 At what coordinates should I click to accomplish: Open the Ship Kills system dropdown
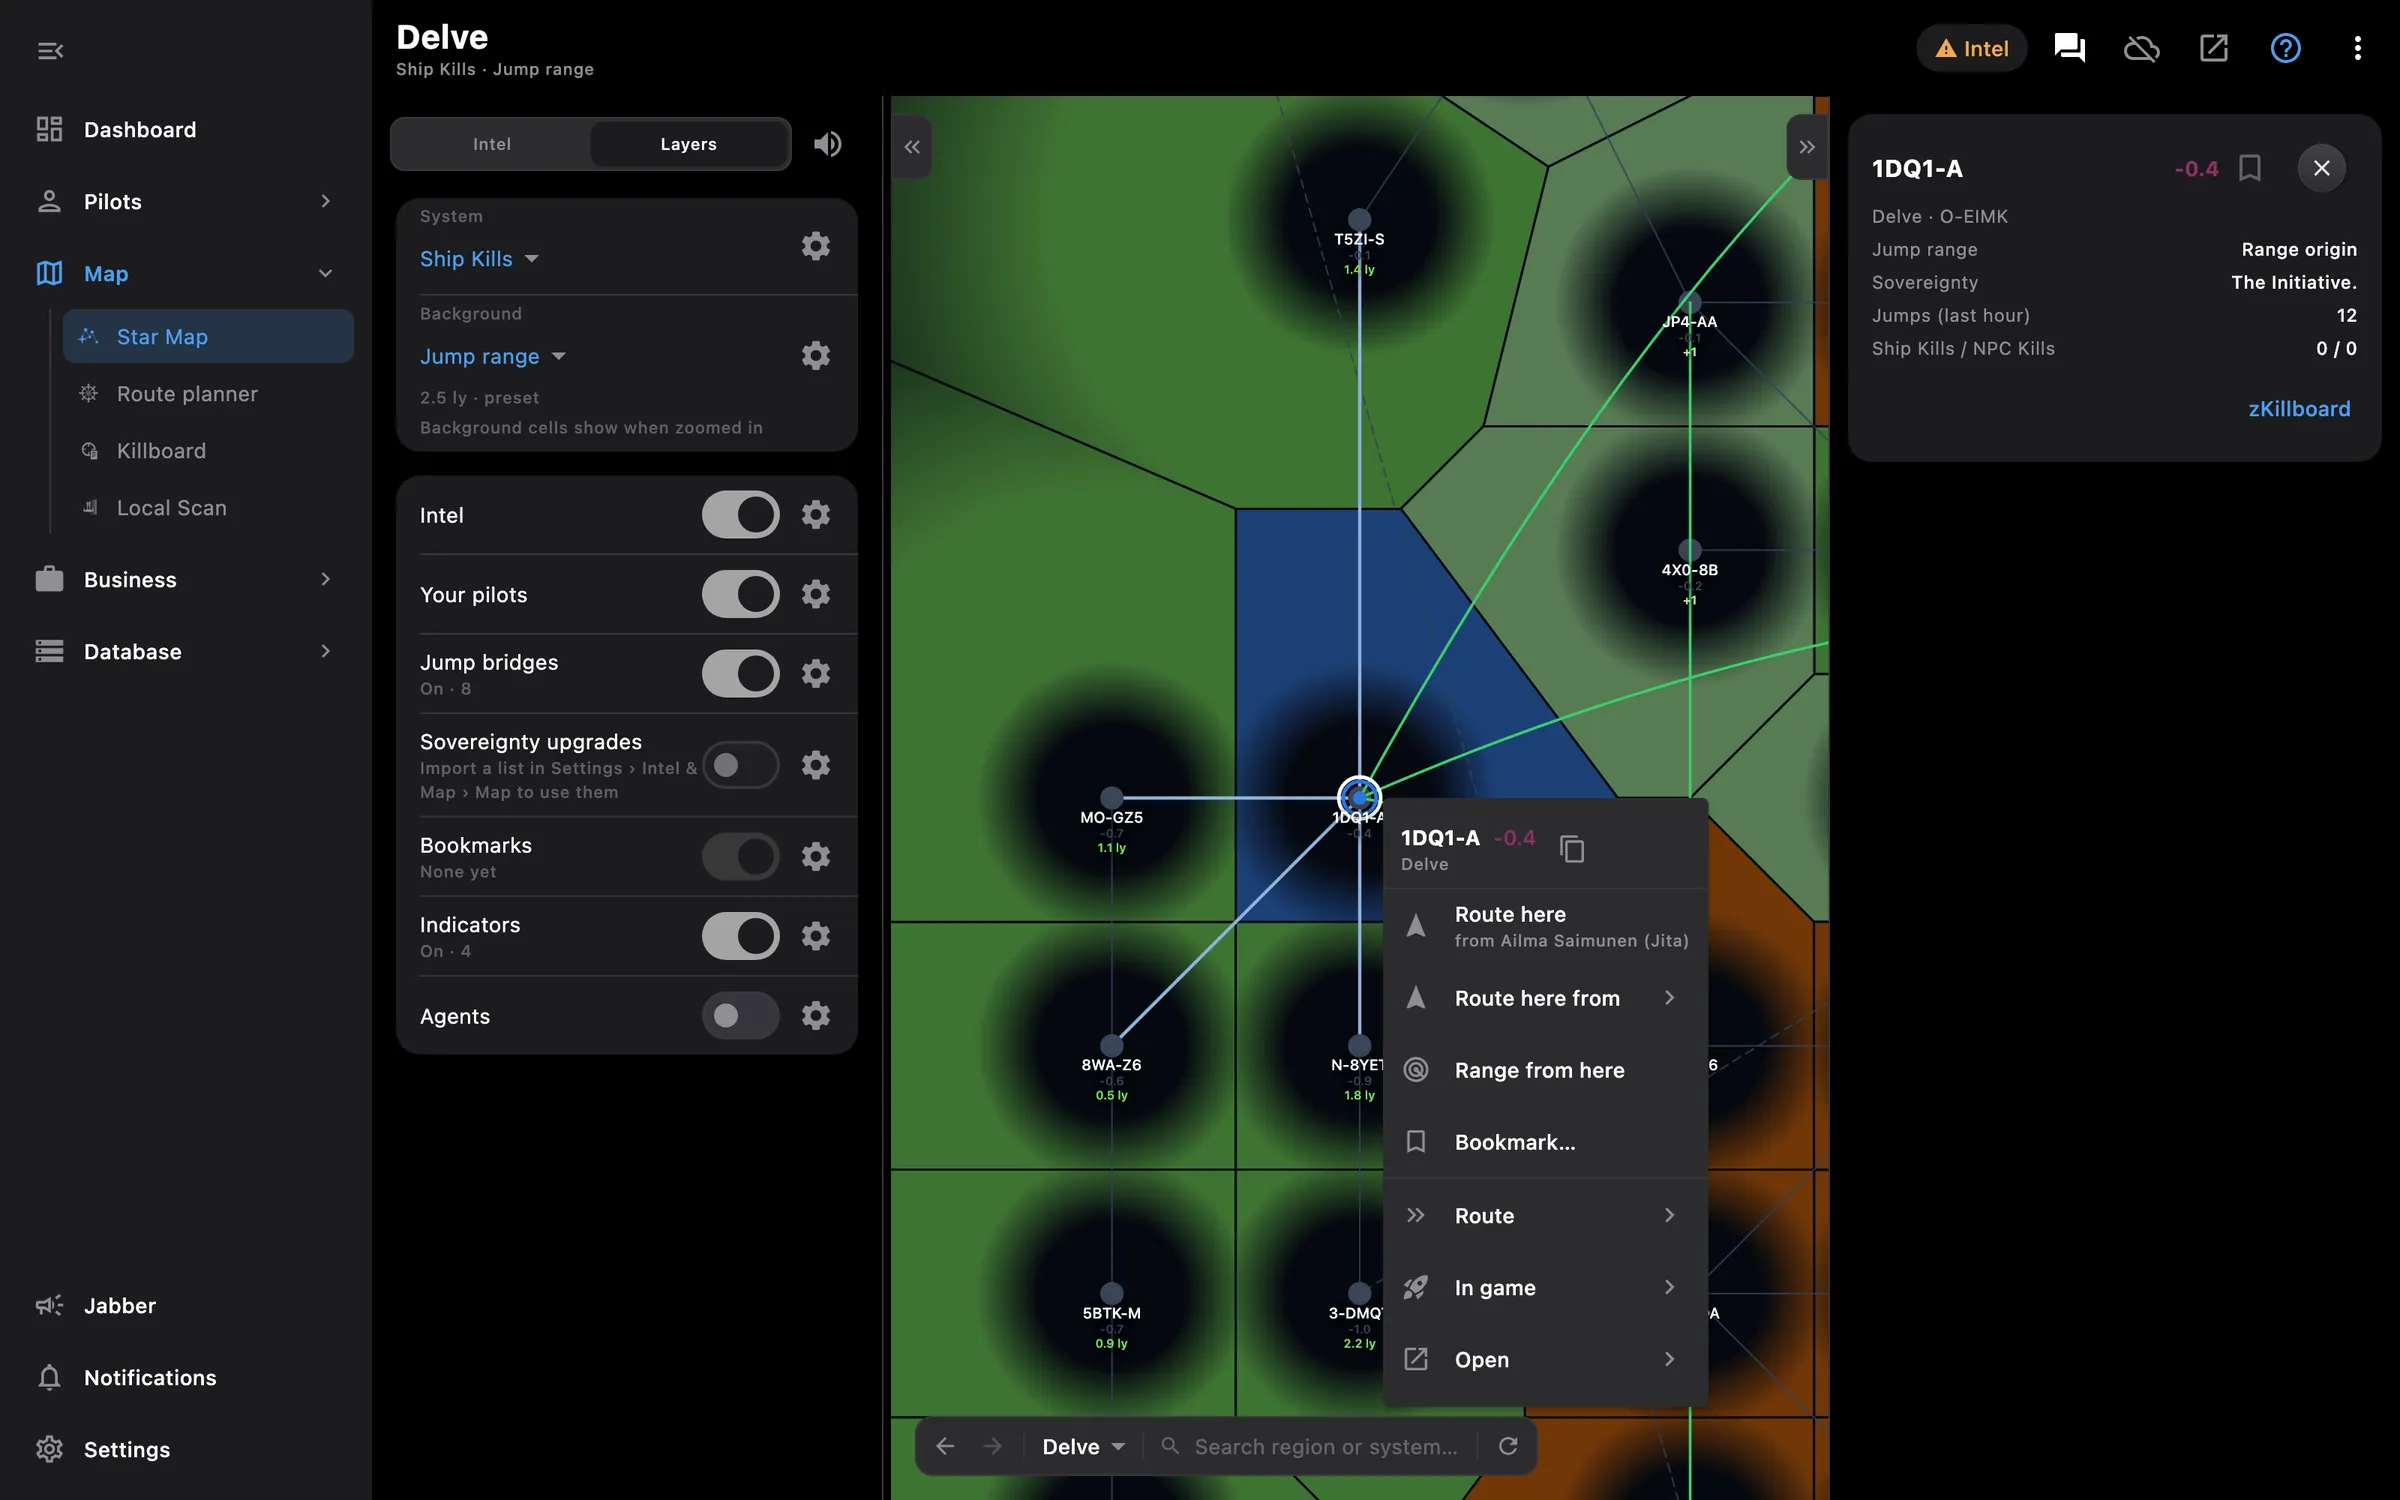tap(480, 258)
